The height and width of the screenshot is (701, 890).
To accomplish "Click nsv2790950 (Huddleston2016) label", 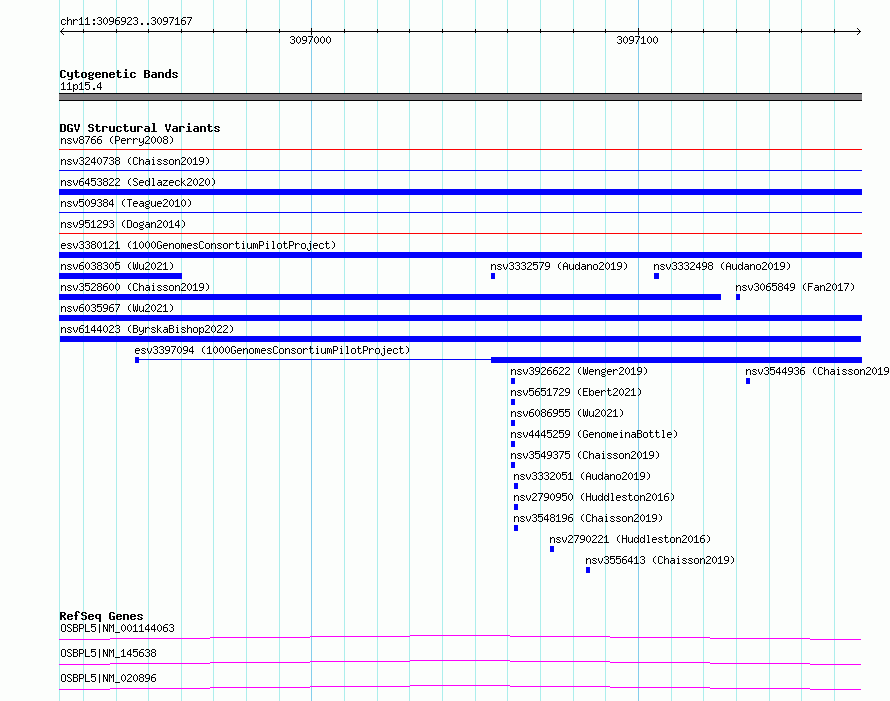I will (594, 497).
